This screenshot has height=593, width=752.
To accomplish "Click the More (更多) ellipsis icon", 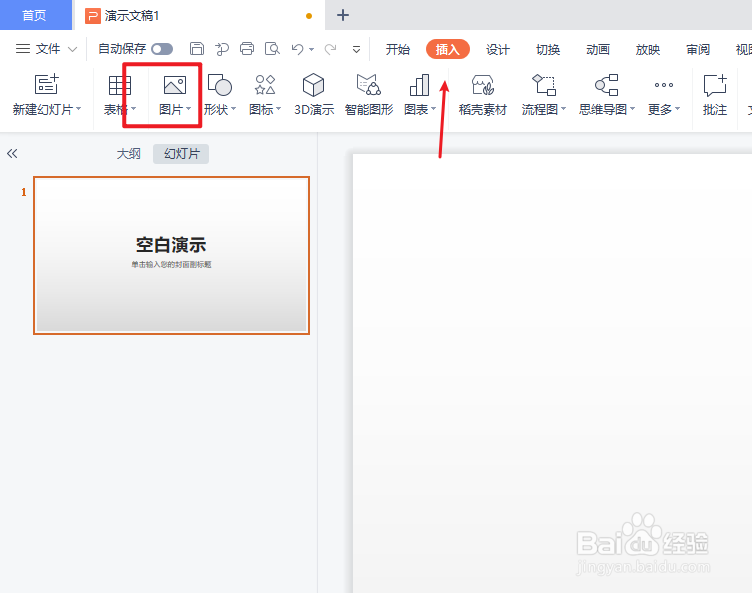I will [x=664, y=85].
